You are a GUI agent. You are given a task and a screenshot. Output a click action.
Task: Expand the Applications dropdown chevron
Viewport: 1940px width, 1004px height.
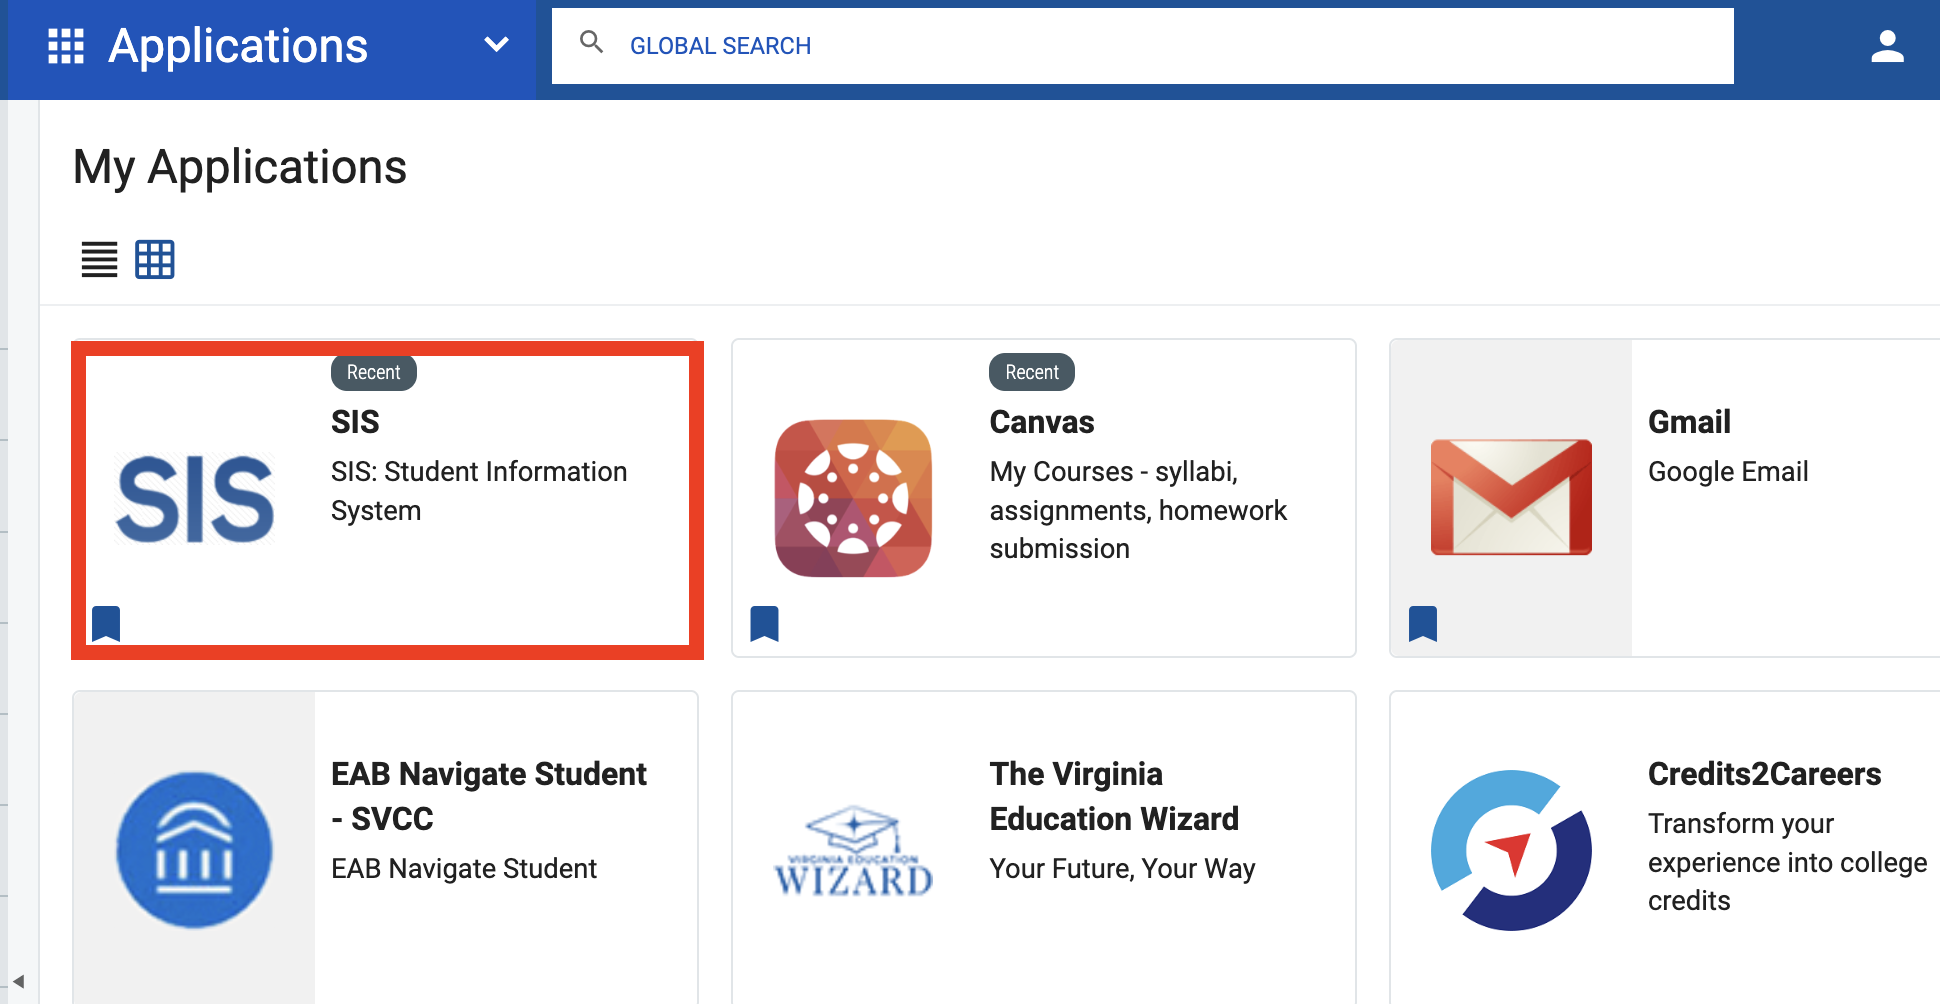pos(496,45)
